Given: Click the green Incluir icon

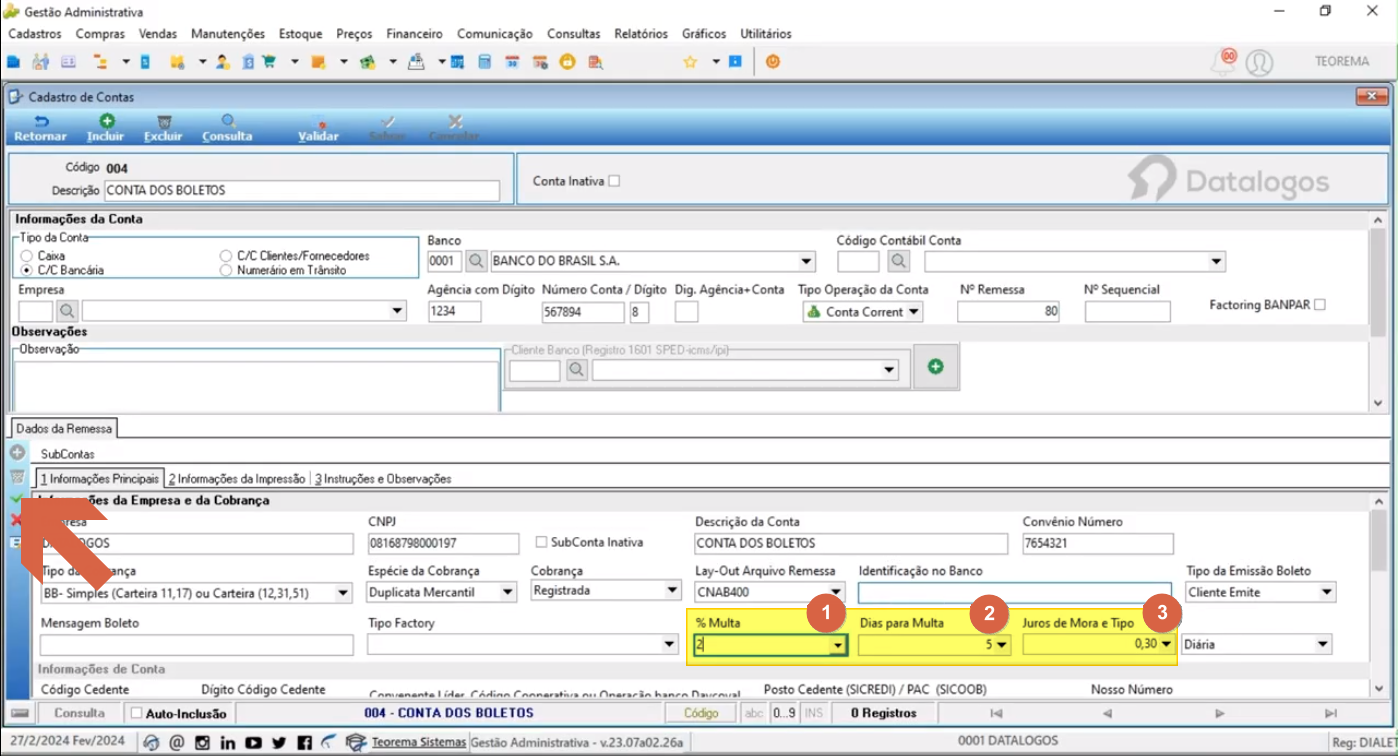Looking at the screenshot, I should click(x=106, y=121).
